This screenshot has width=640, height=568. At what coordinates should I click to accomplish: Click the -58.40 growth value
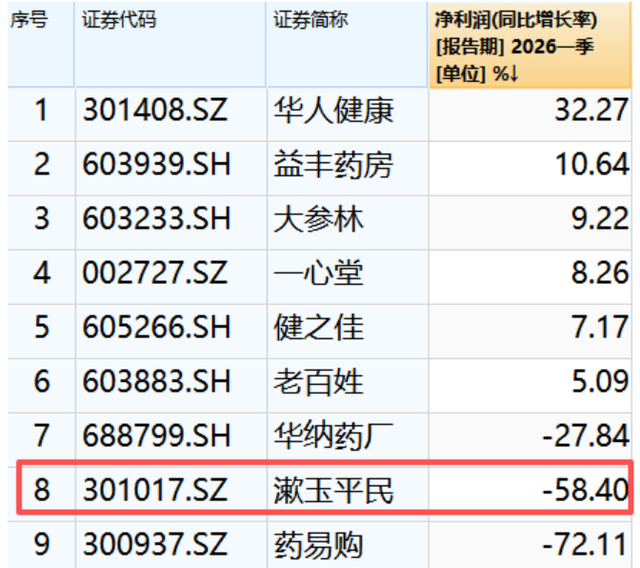pos(585,490)
